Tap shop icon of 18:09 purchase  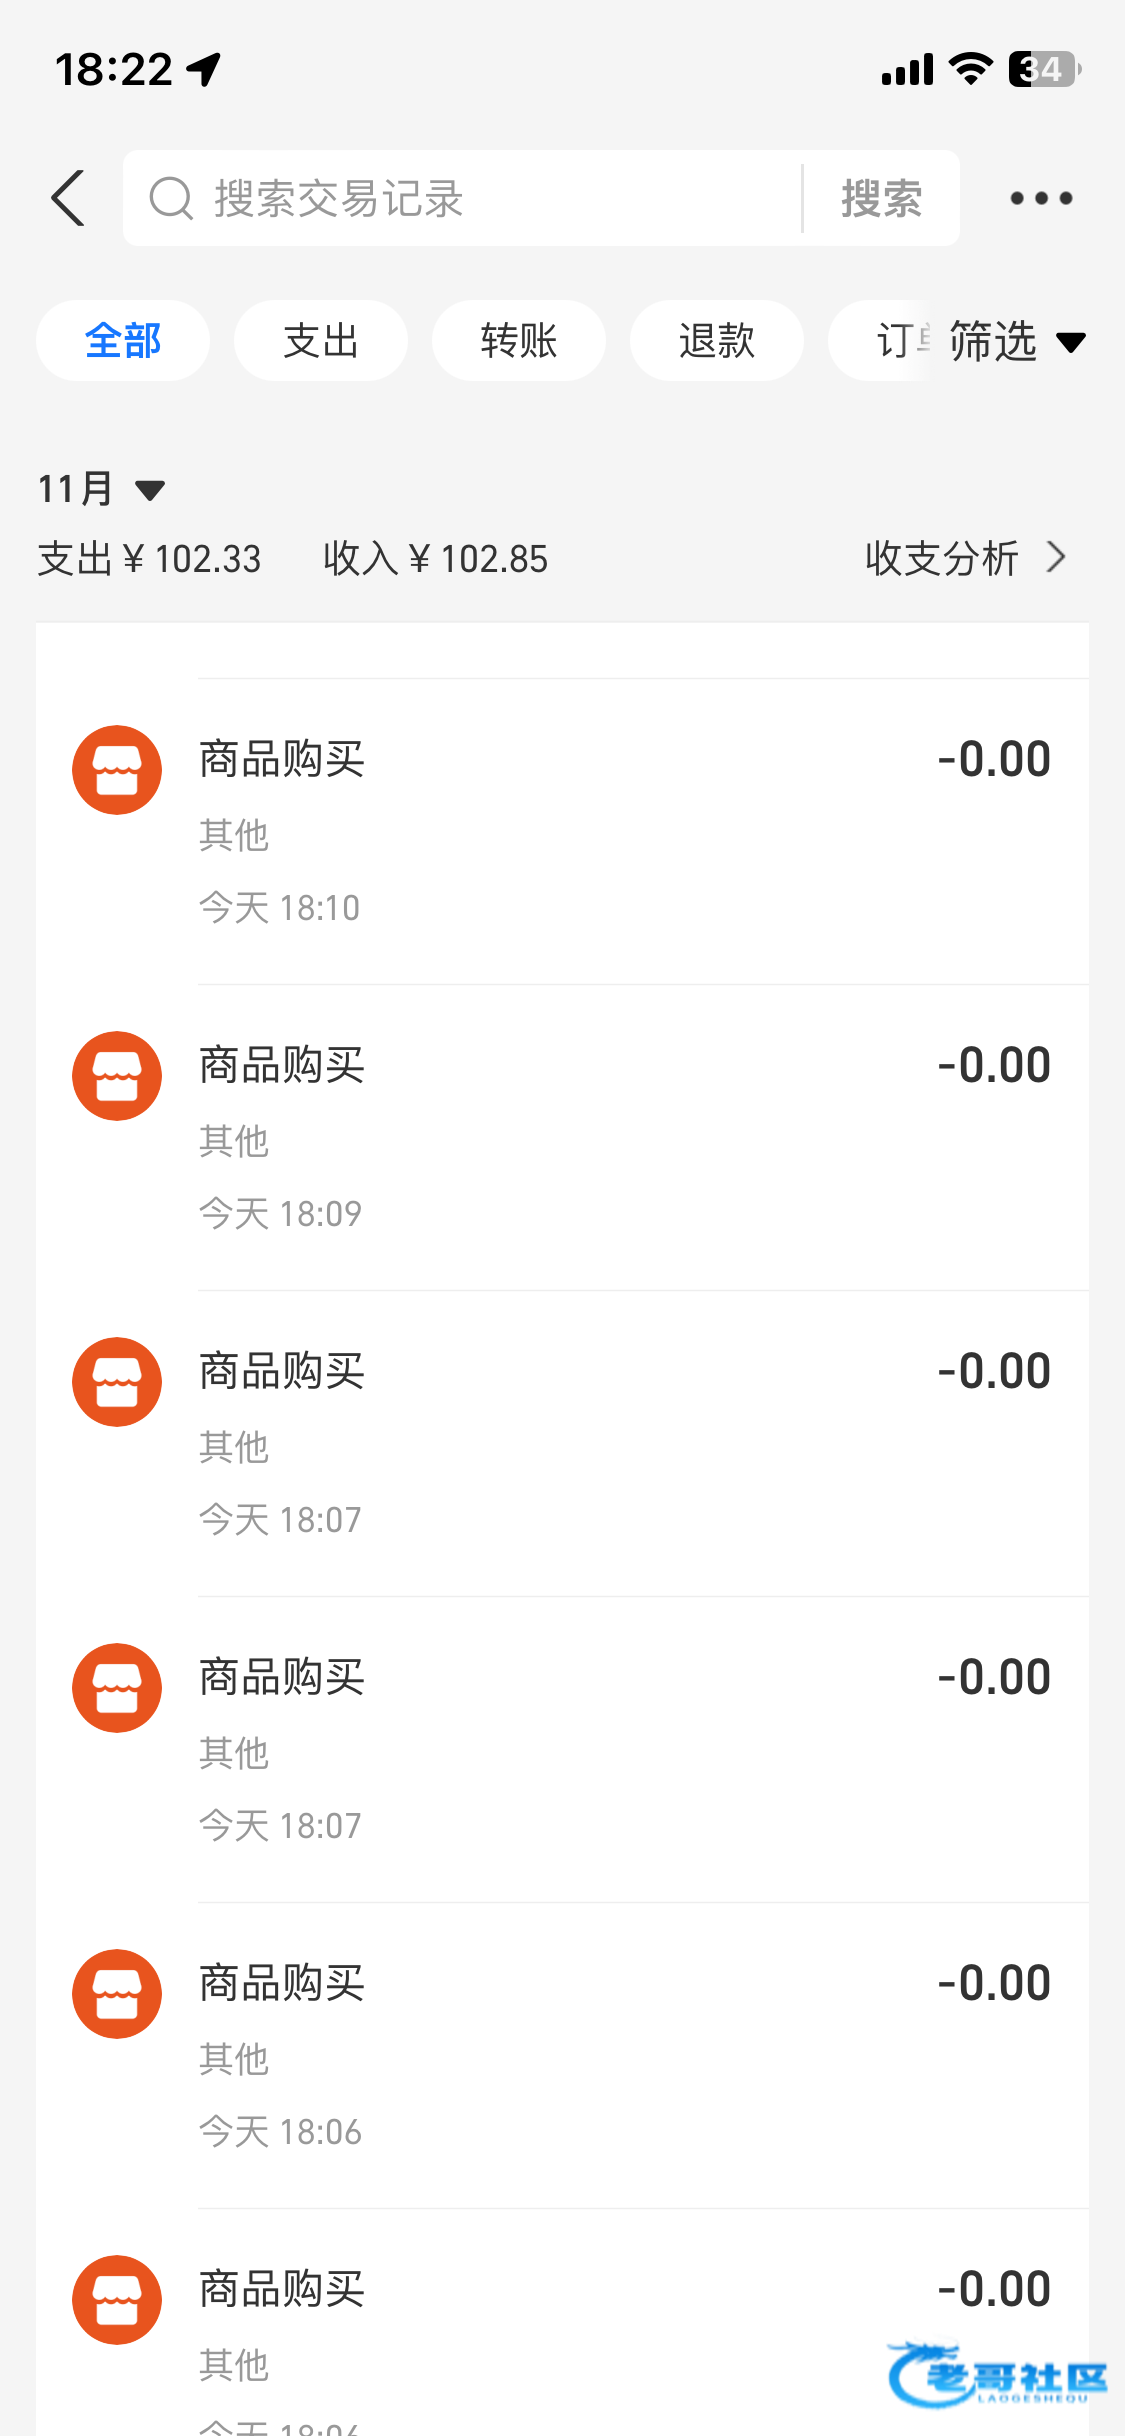(117, 1076)
